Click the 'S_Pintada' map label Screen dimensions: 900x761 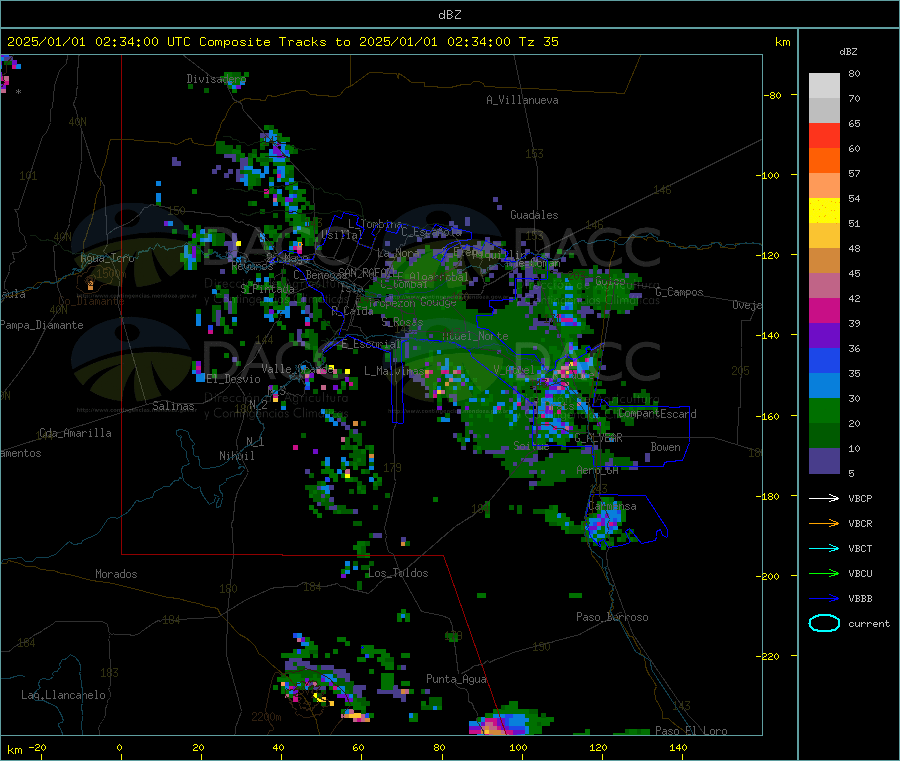[x=267, y=289]
